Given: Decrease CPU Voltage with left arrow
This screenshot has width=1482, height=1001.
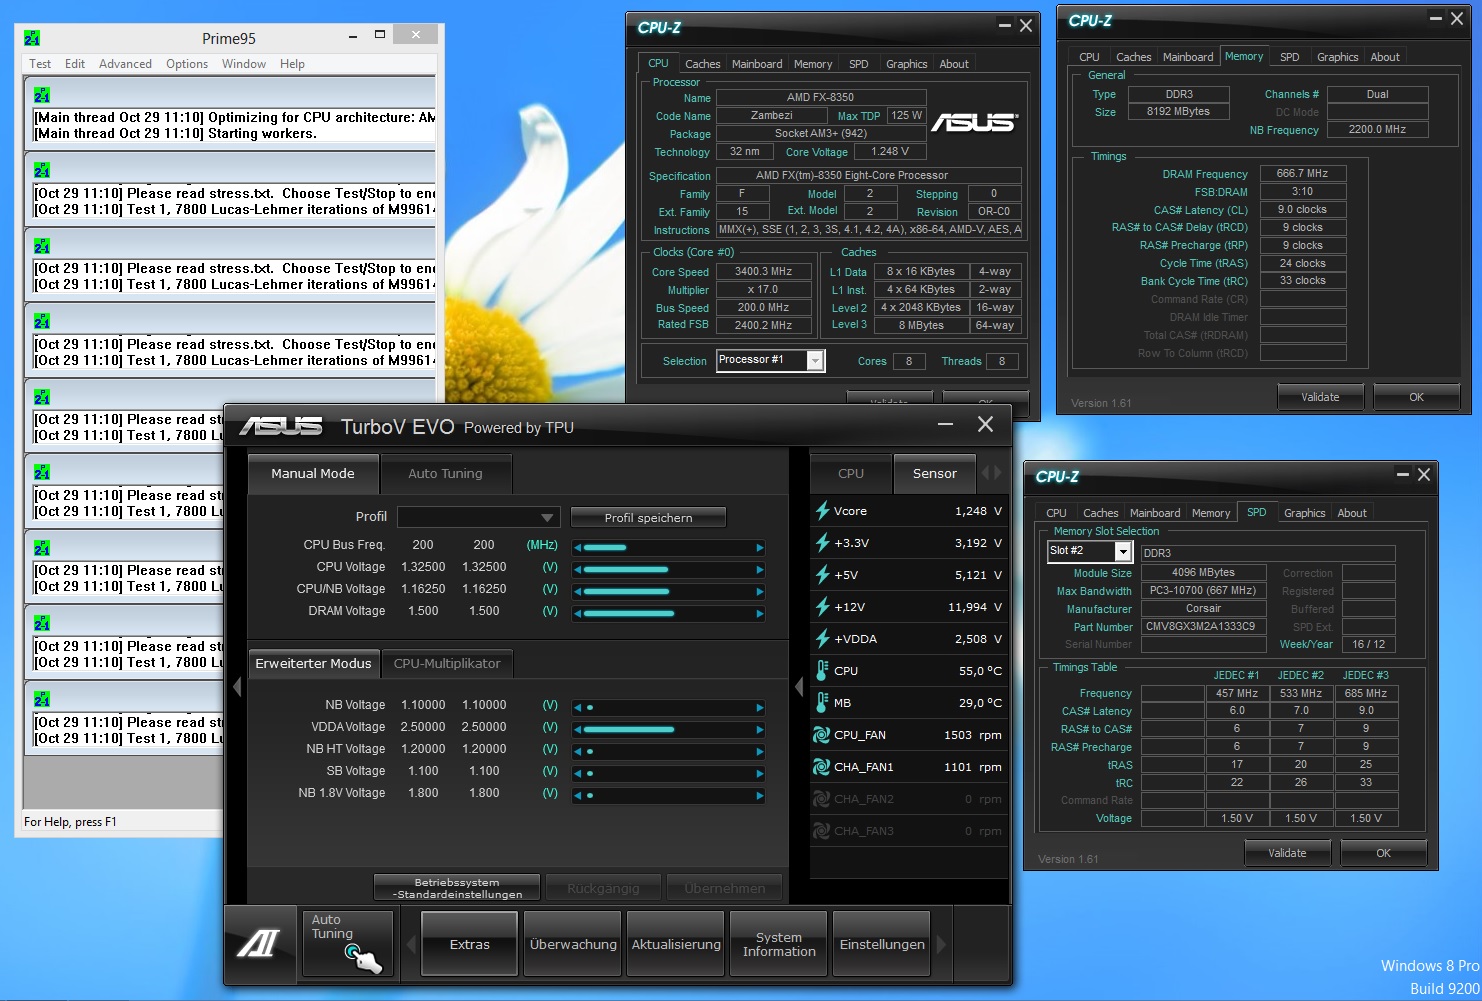Looking at the screenshot, I should point(577,569).
